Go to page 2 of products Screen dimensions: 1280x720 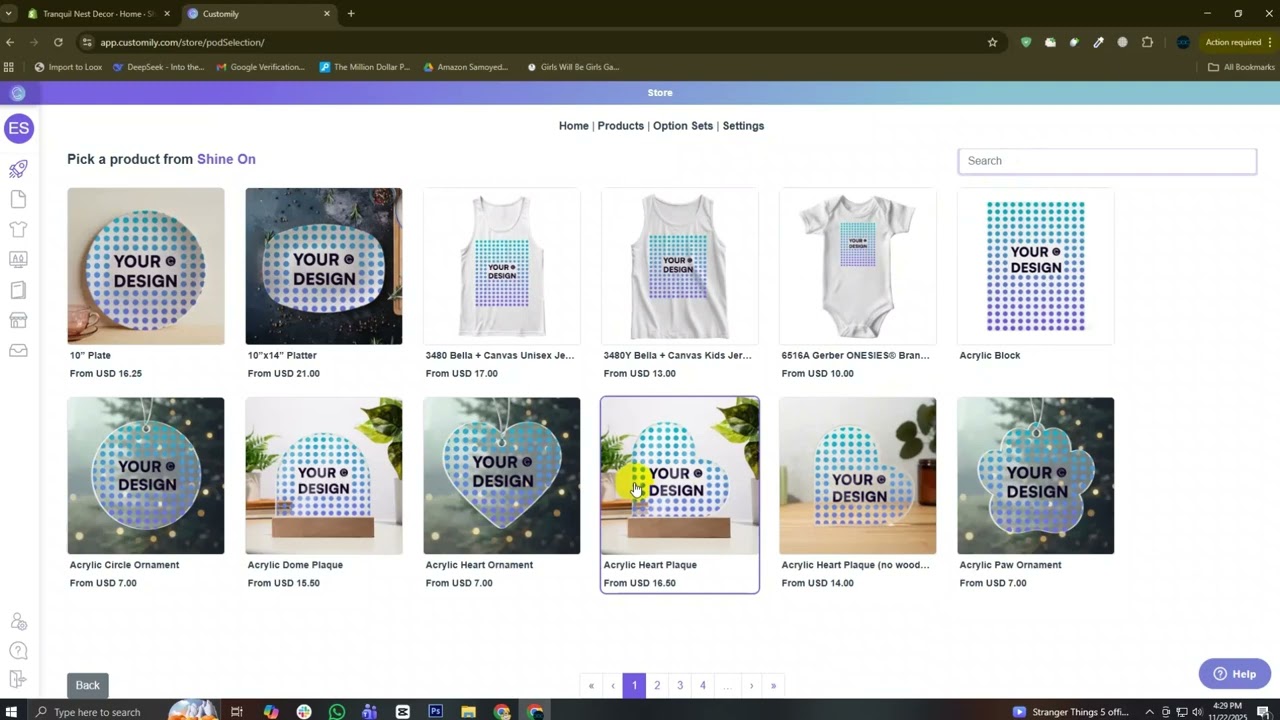click(x=657, y=685)
